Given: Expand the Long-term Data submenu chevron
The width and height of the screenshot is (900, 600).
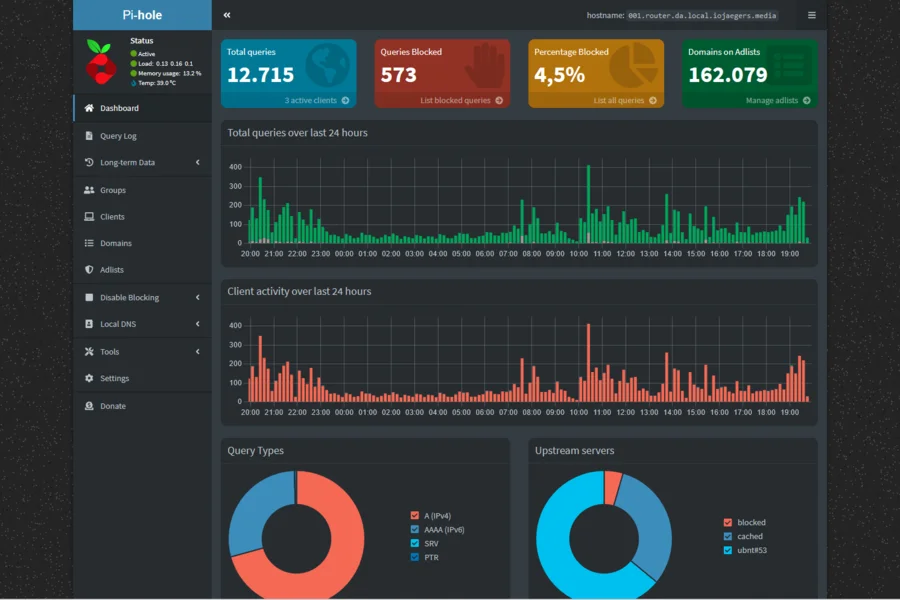Looking at the screenshot, I should pos(197,162).
